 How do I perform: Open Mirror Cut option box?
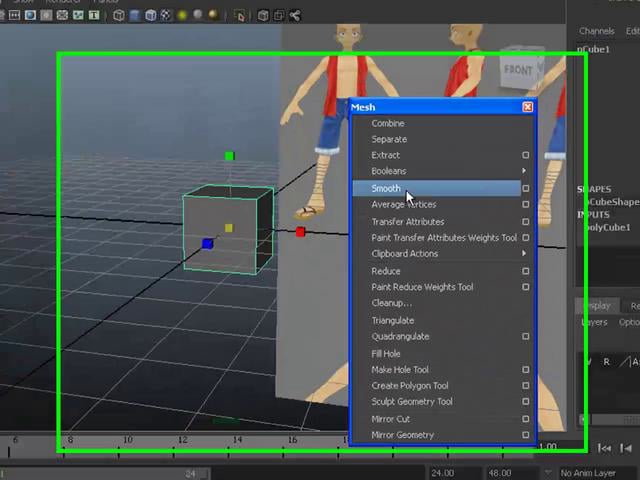[x=526, y=419]
